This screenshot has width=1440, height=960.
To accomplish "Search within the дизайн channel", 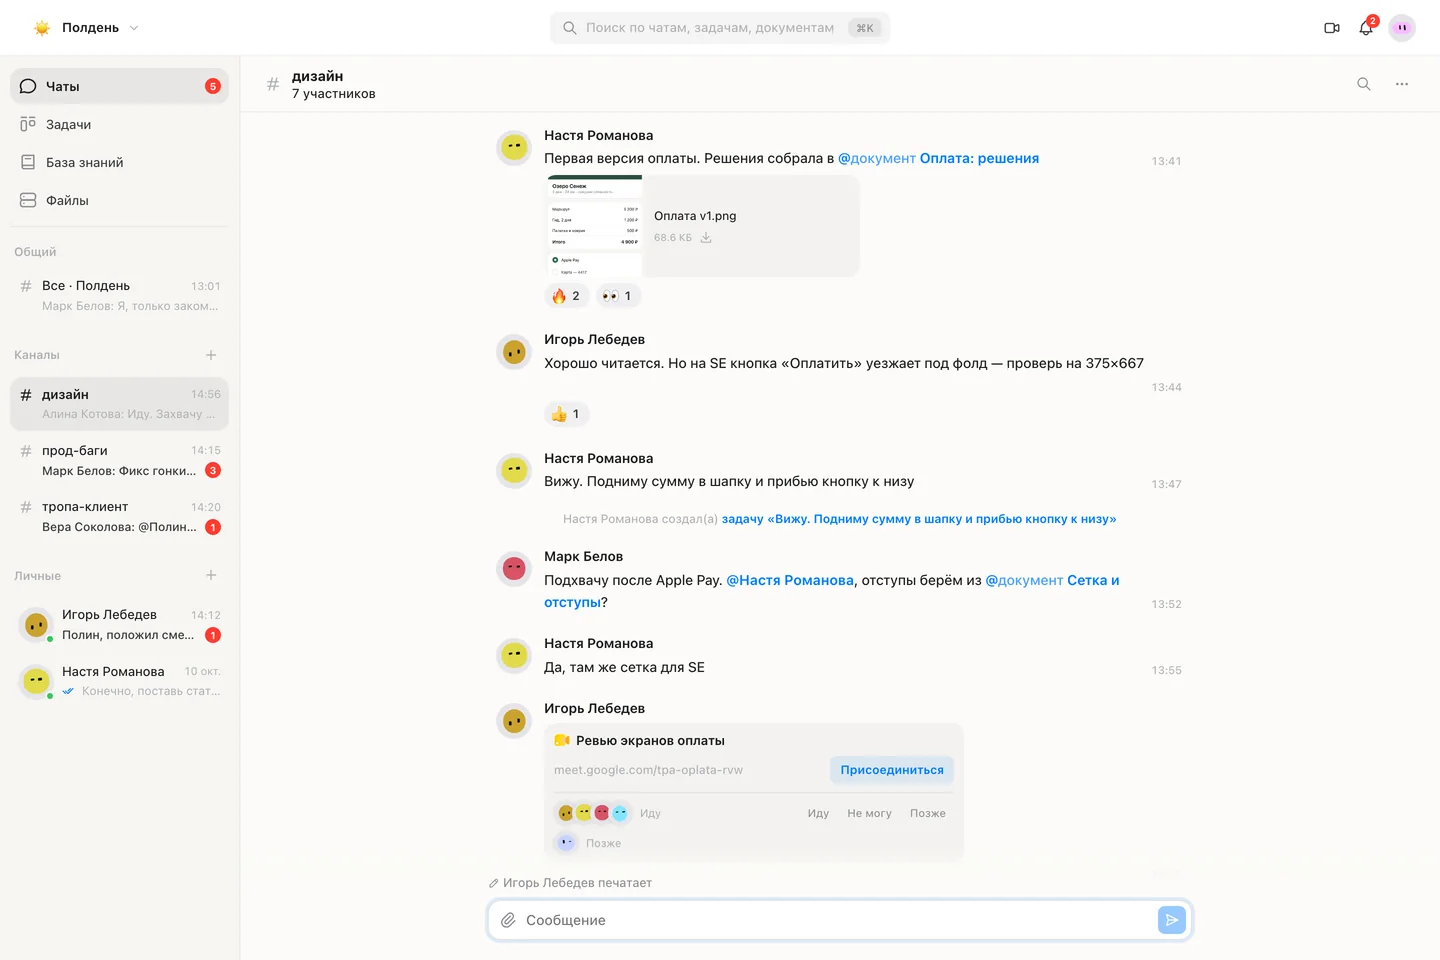I will [x=1364, y=84].
